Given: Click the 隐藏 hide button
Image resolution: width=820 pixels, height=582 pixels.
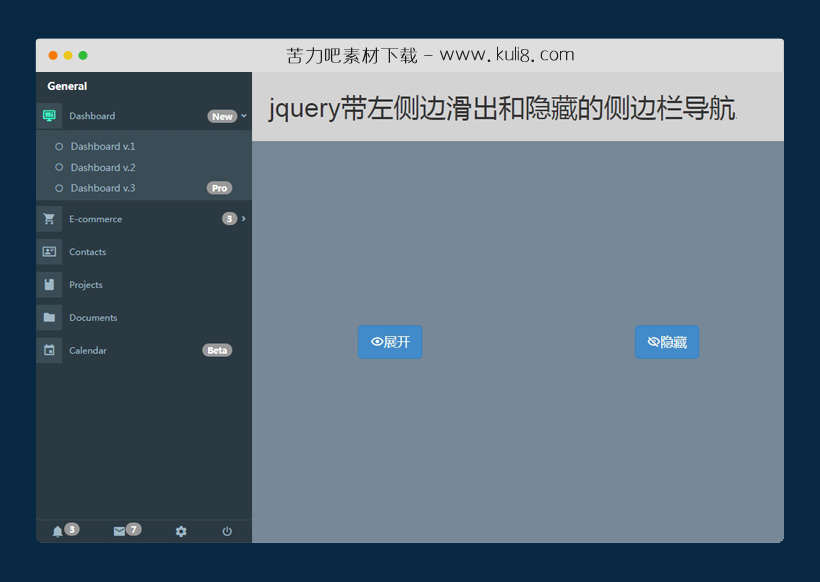Looking at the screenshot, I should [667, 341].
